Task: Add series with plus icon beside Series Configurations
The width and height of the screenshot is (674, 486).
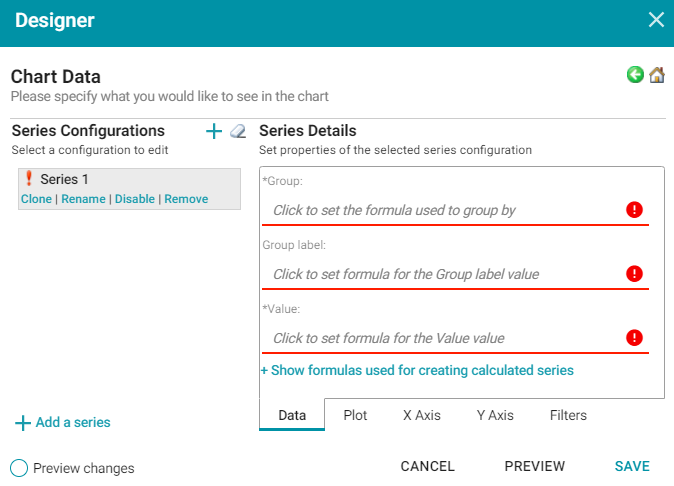Action: point(214,131)
